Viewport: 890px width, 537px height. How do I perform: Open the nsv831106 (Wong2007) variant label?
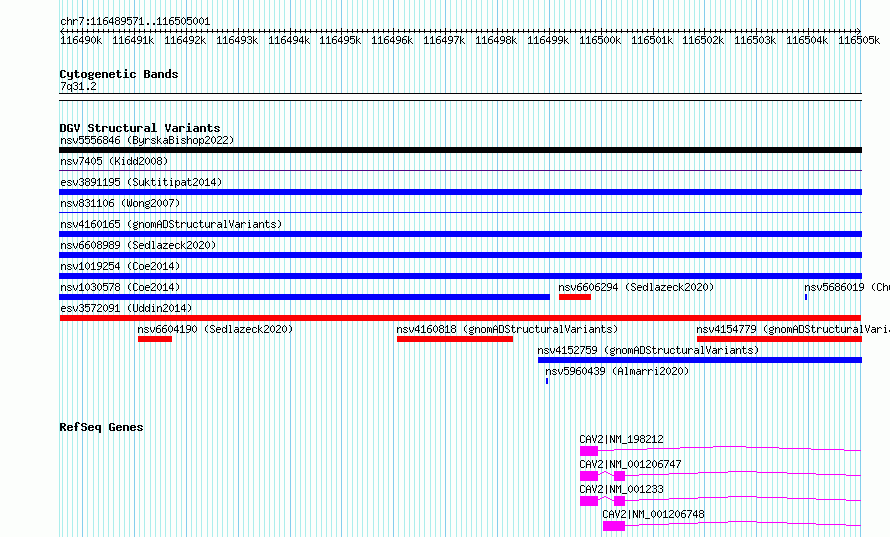tap(120, 203)
